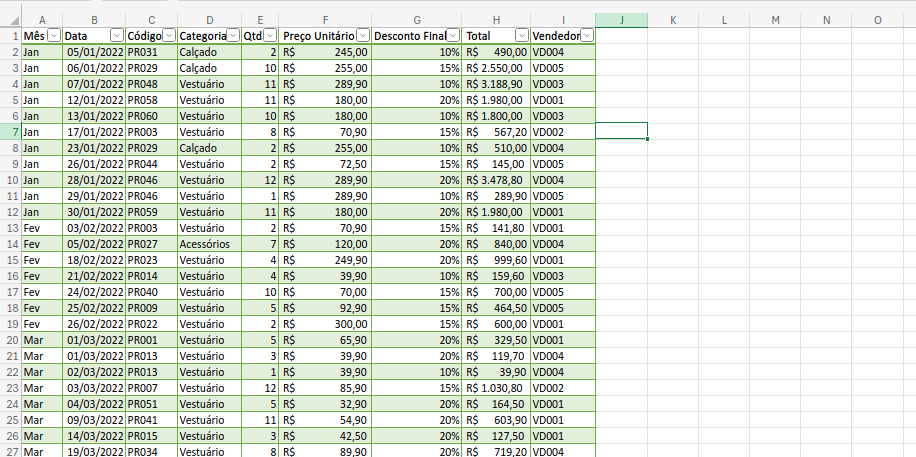Select column M header

click(775, 20)
